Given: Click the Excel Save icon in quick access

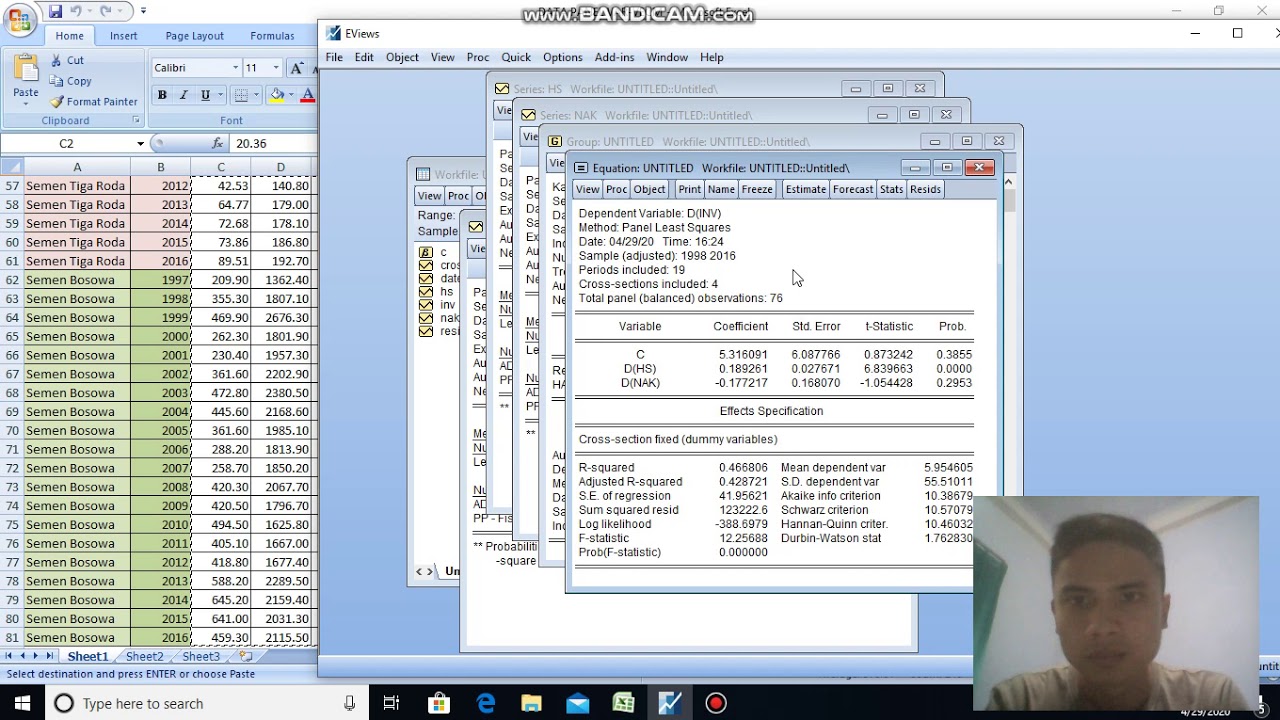Looking at the screenshot, I should click(56, 11).
